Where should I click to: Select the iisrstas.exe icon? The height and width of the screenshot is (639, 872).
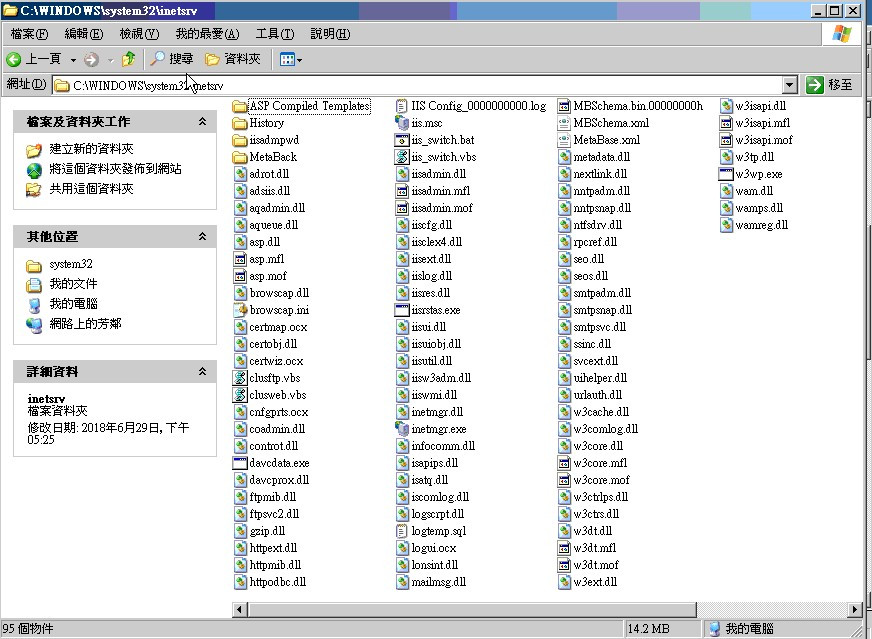[x=402, y=310]
